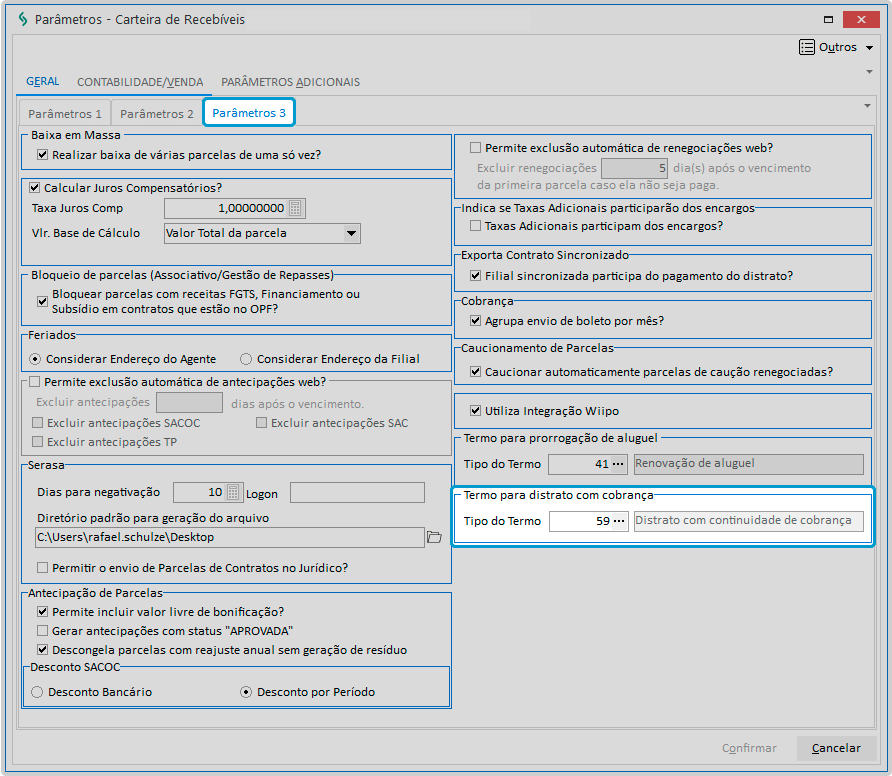Image resolution: width=892 pixels, height=776 pixels.
Task: Click the Diretório padrão path field
Action: (230, 537)
